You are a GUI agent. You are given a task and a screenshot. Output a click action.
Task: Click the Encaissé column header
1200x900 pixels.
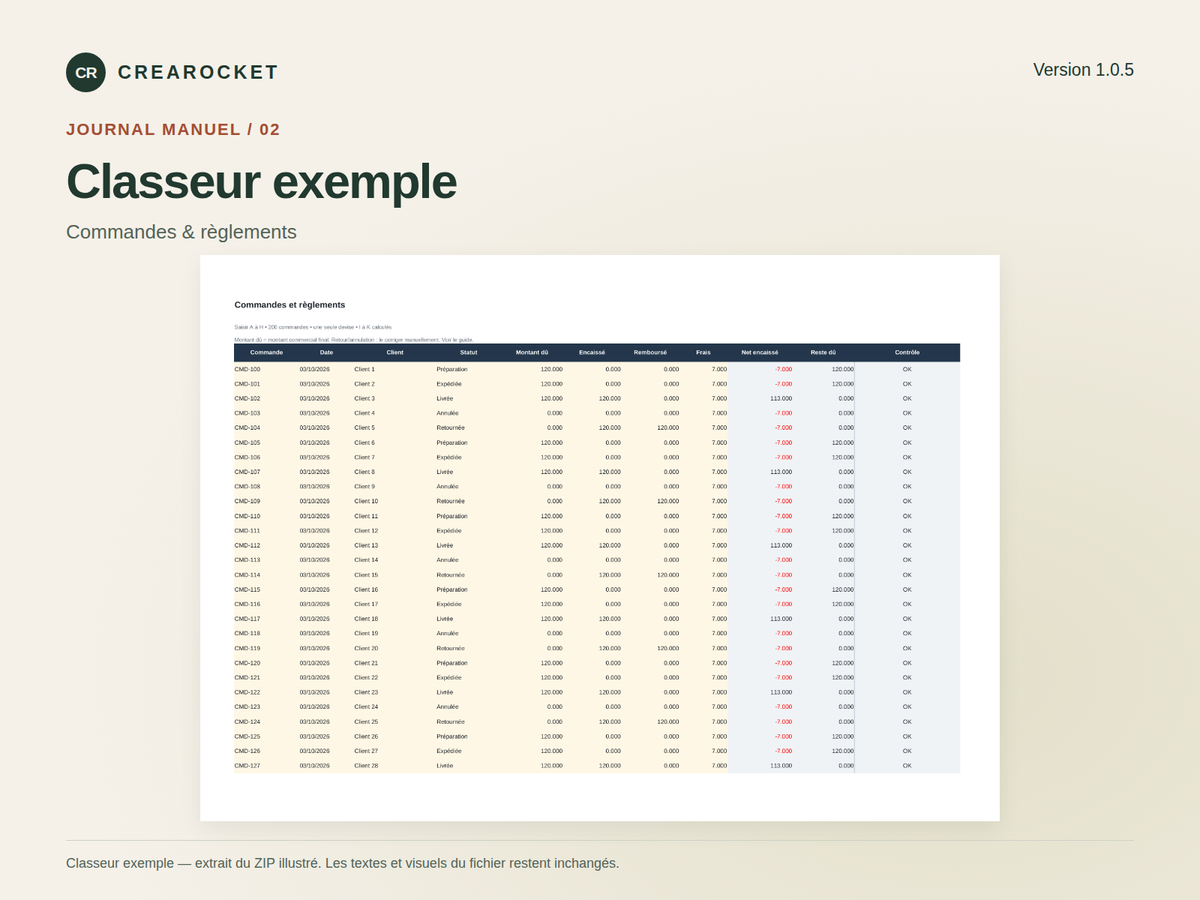point(592,352)
